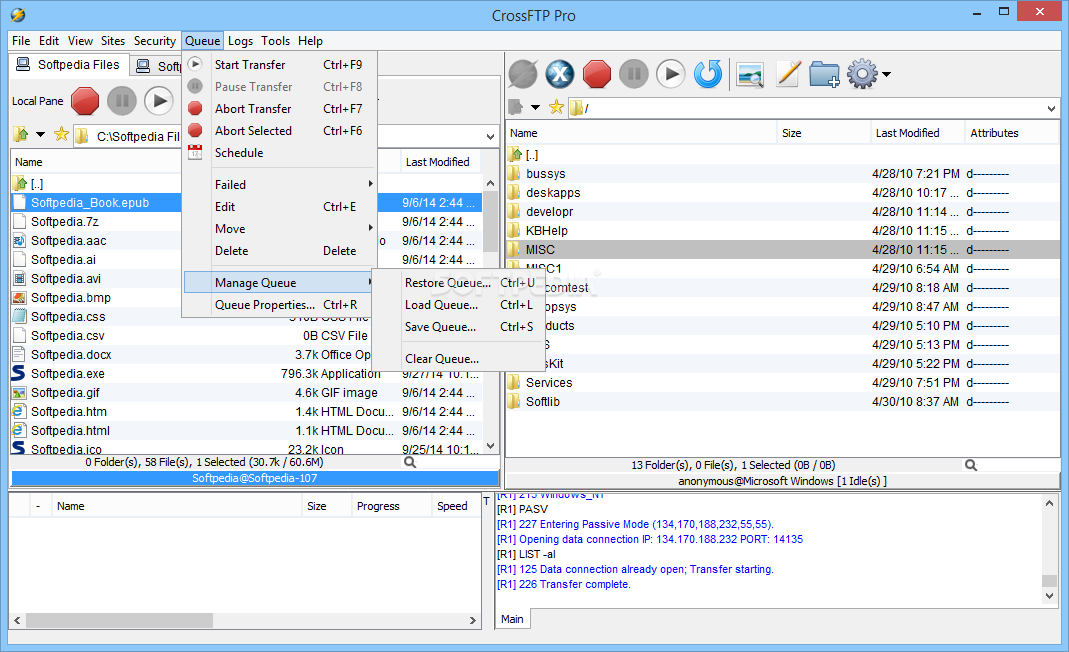Click the remote history icon beside star
The height and width of the screenshot is (652, 1069).
coord(515,107)
